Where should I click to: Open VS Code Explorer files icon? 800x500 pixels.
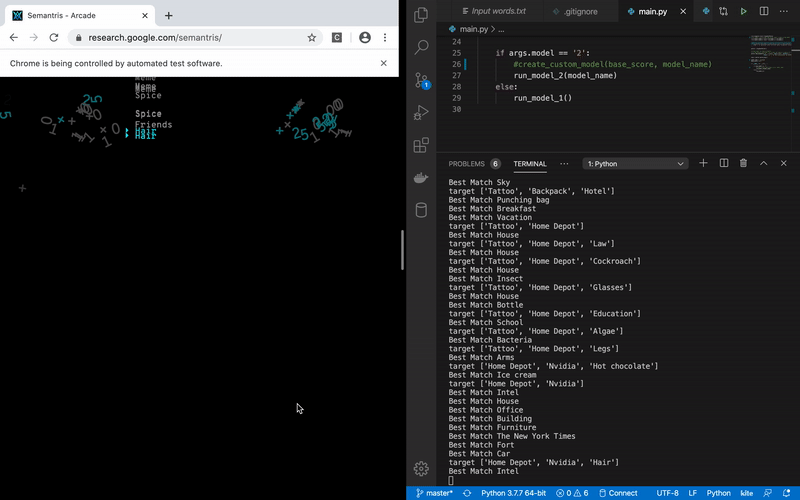point(421,15)
